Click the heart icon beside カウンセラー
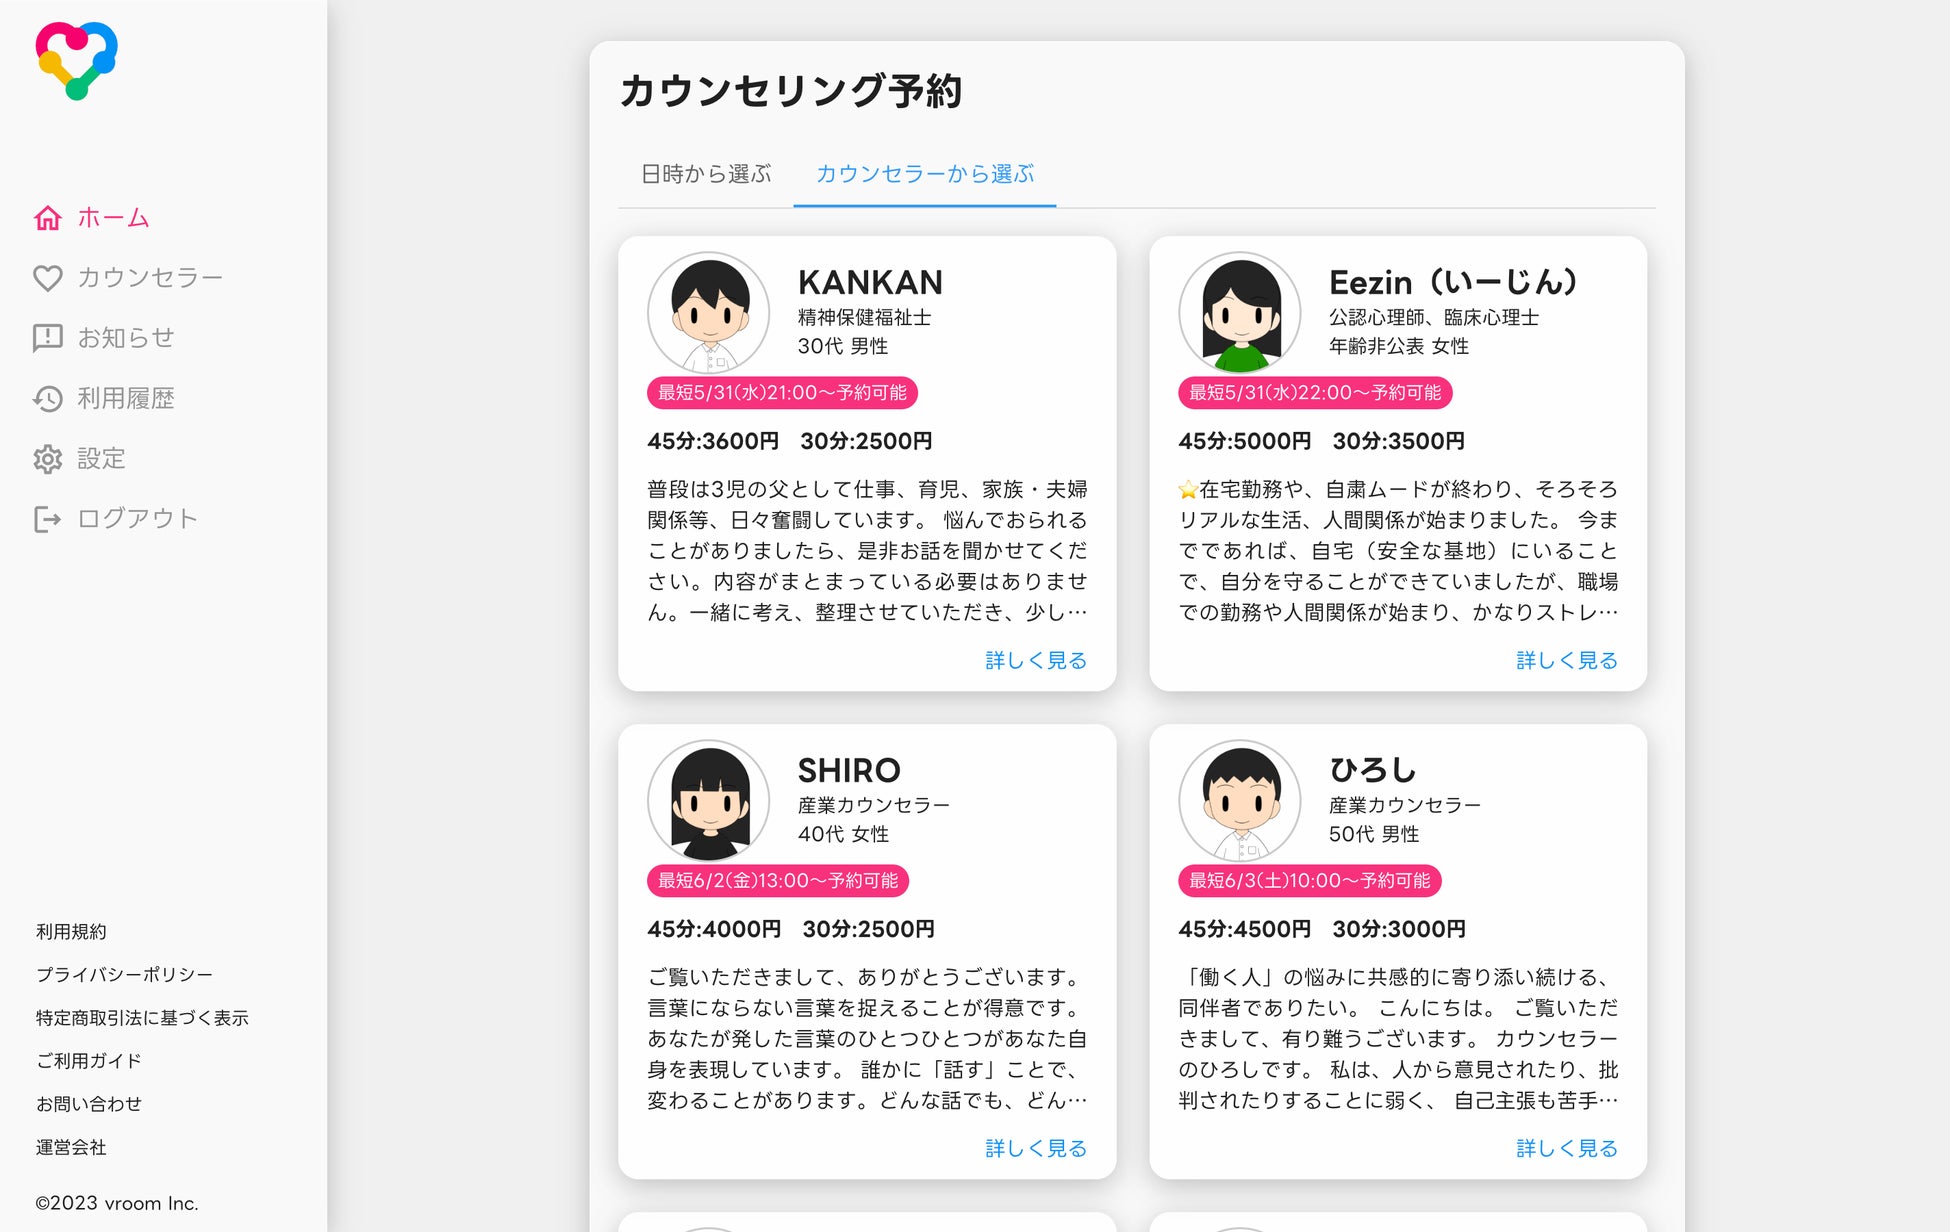The image size is (1950, 1232). 48,278
